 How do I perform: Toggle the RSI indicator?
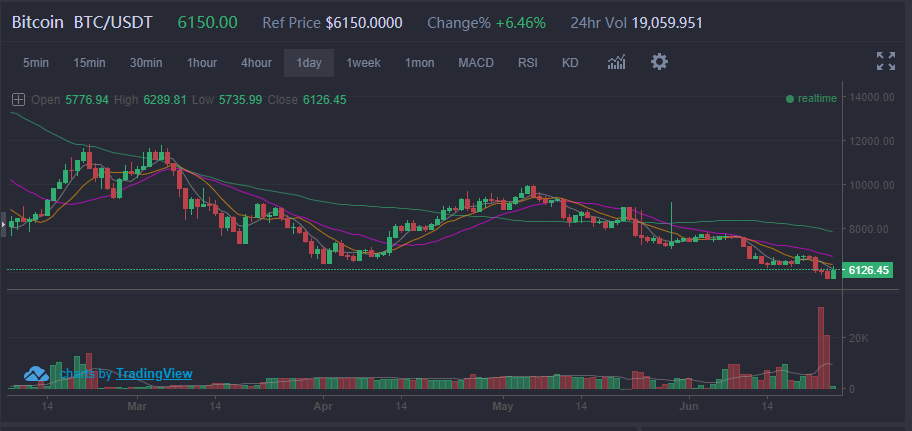(x=527, y=63)
